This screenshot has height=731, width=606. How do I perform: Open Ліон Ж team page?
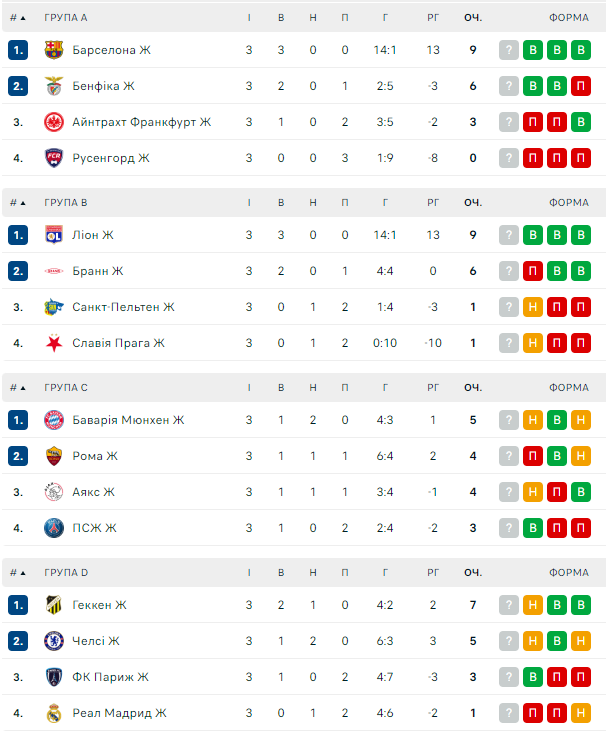pos(93,235)
